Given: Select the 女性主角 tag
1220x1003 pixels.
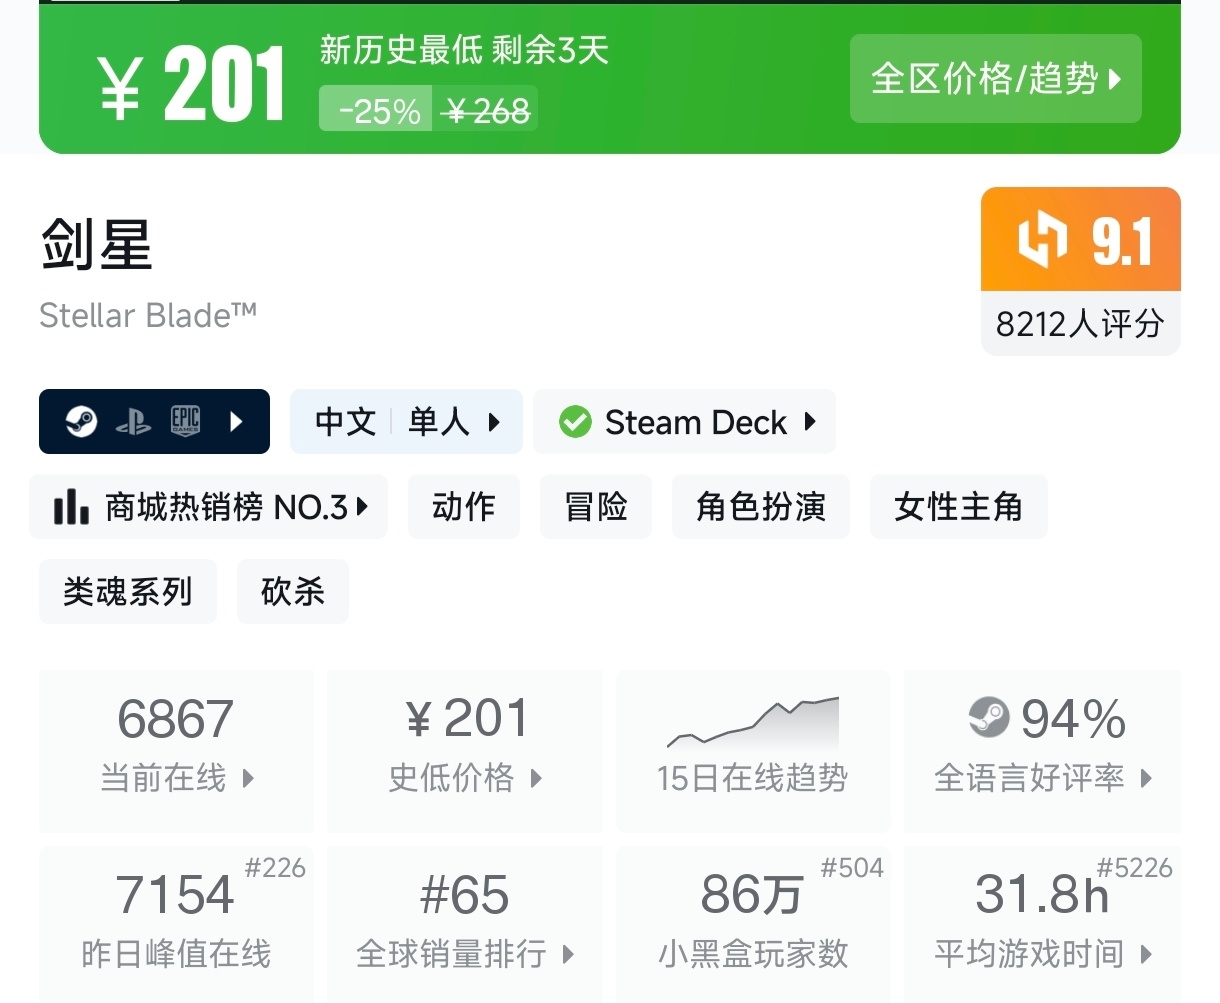Looking at the screenshot, I should click(x=958, y=507).
